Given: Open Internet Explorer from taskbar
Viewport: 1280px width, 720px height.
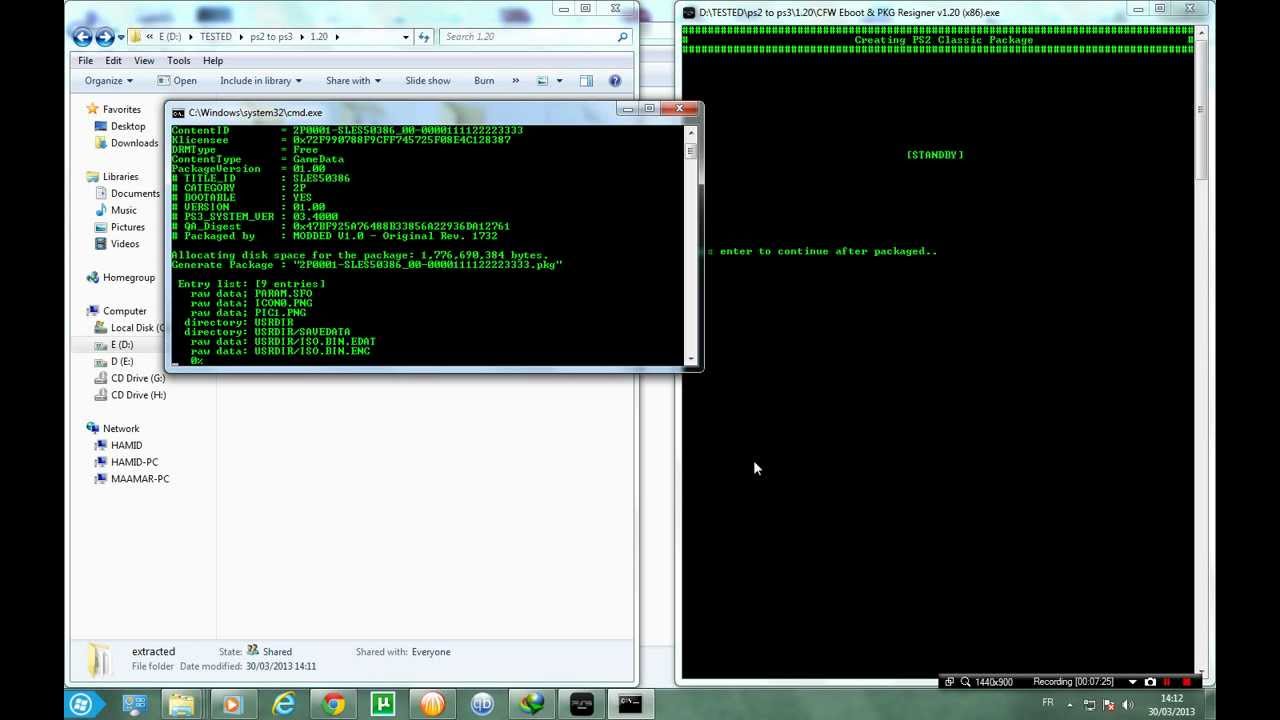Looking at the screenshot, I should 284,705.
